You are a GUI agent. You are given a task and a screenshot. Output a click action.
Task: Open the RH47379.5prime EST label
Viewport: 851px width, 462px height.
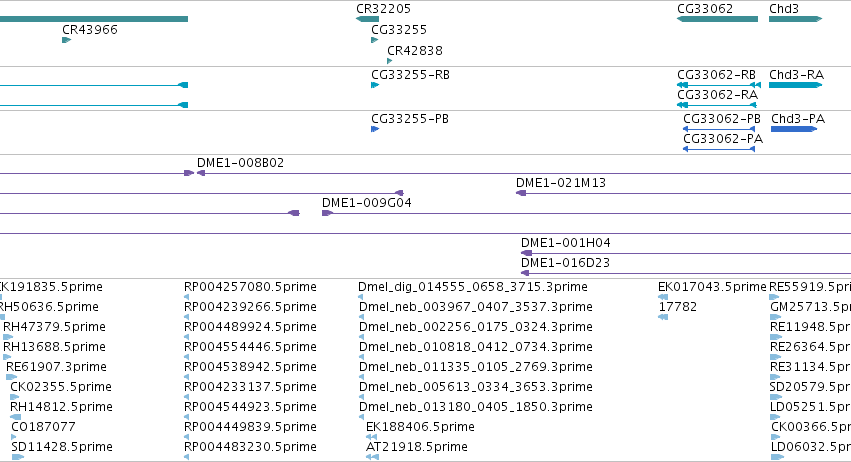point(54,327)
